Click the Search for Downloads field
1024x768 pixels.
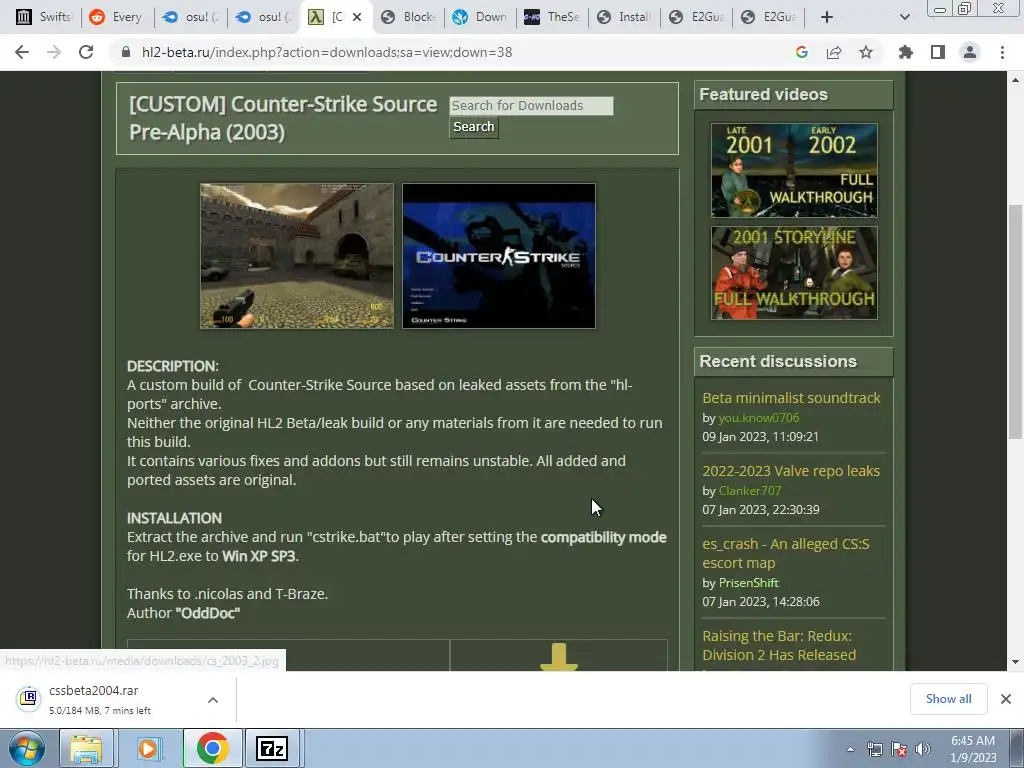tap(531, 106)
